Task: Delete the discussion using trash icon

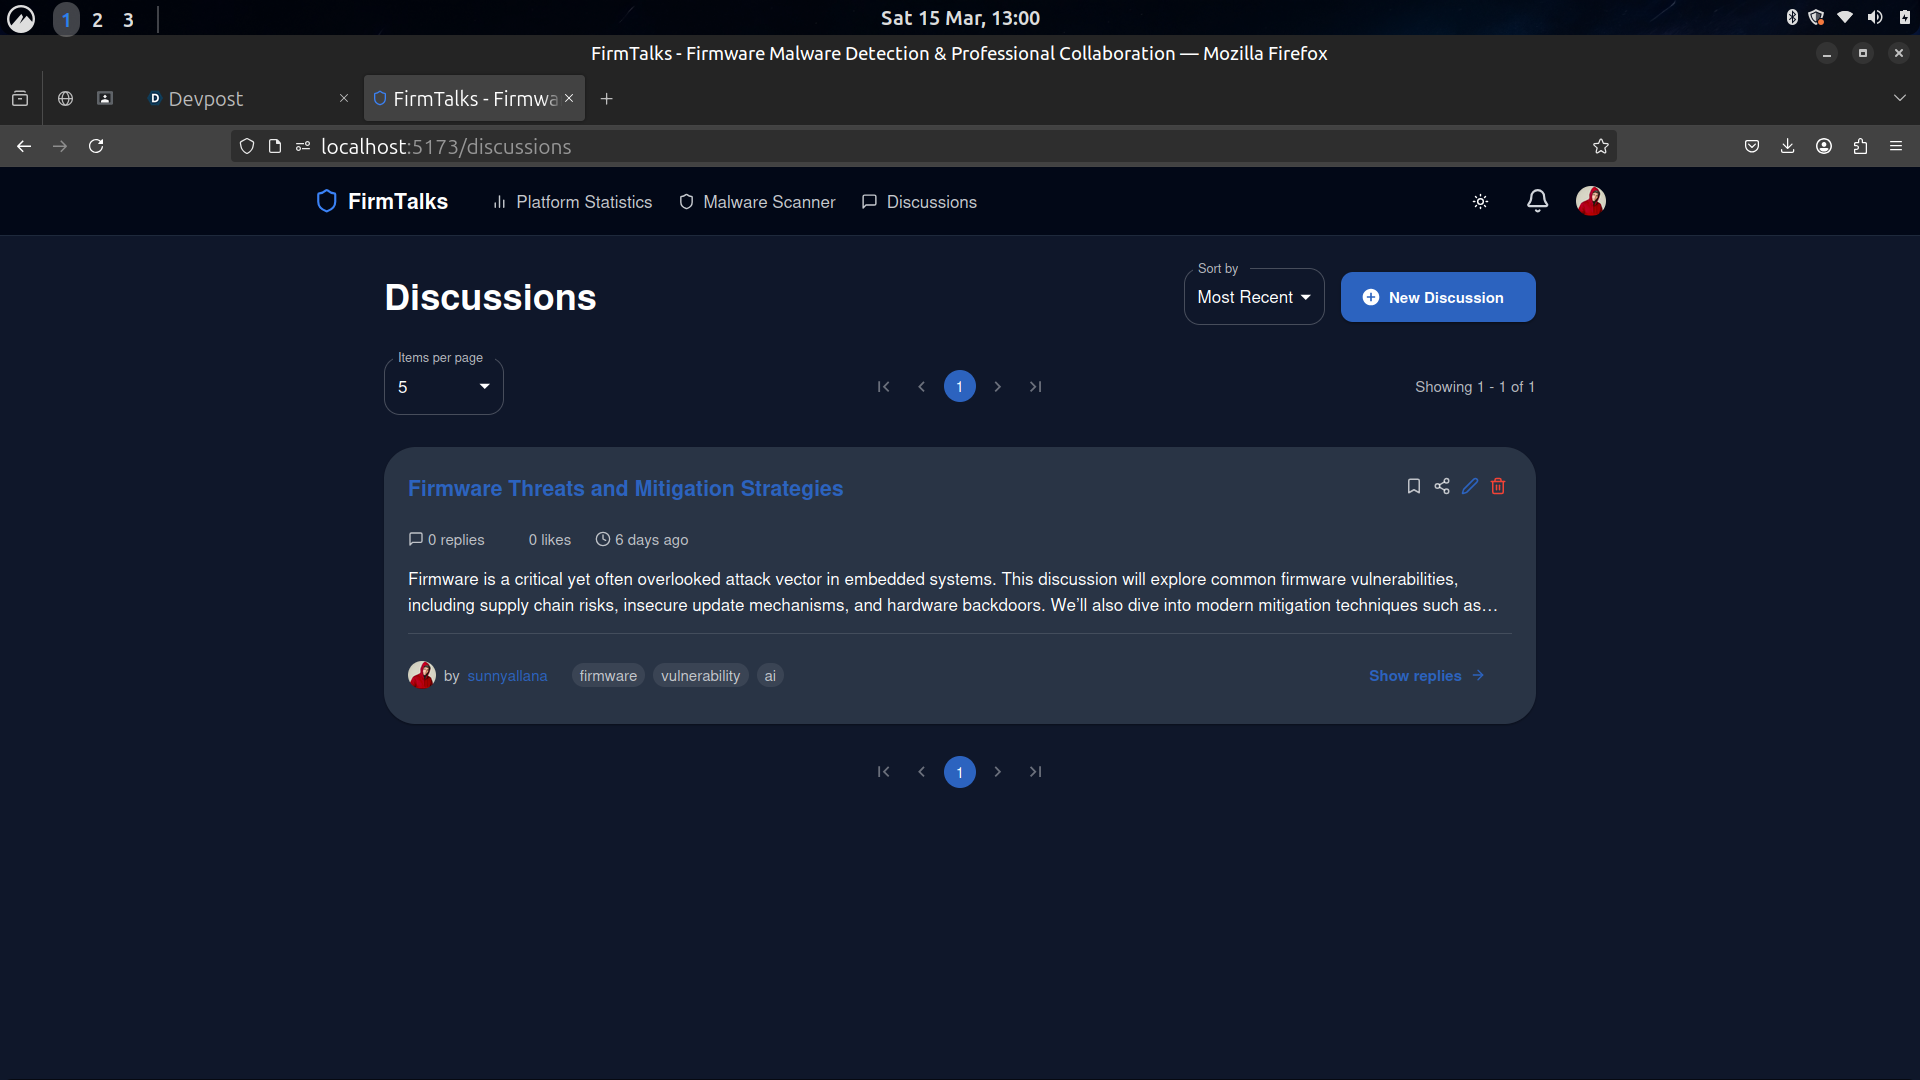Action: (1497, 486)
